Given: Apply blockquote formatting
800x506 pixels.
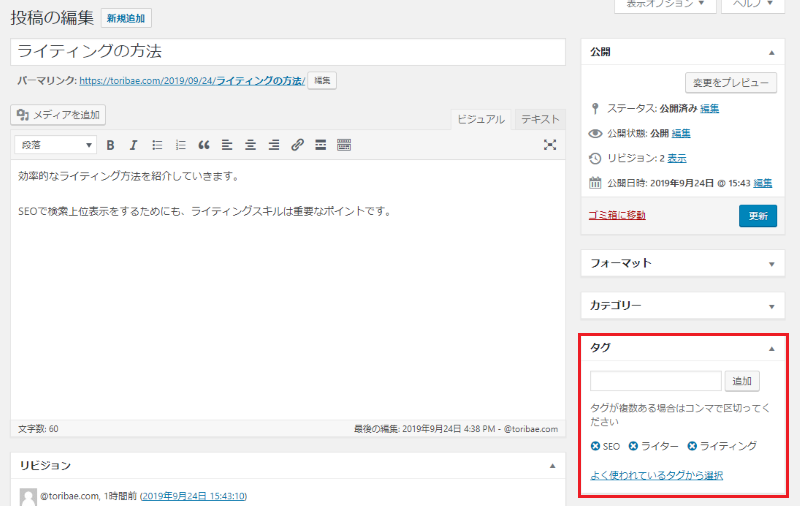Looking at the screenshot, I should (x=204, y=145).
